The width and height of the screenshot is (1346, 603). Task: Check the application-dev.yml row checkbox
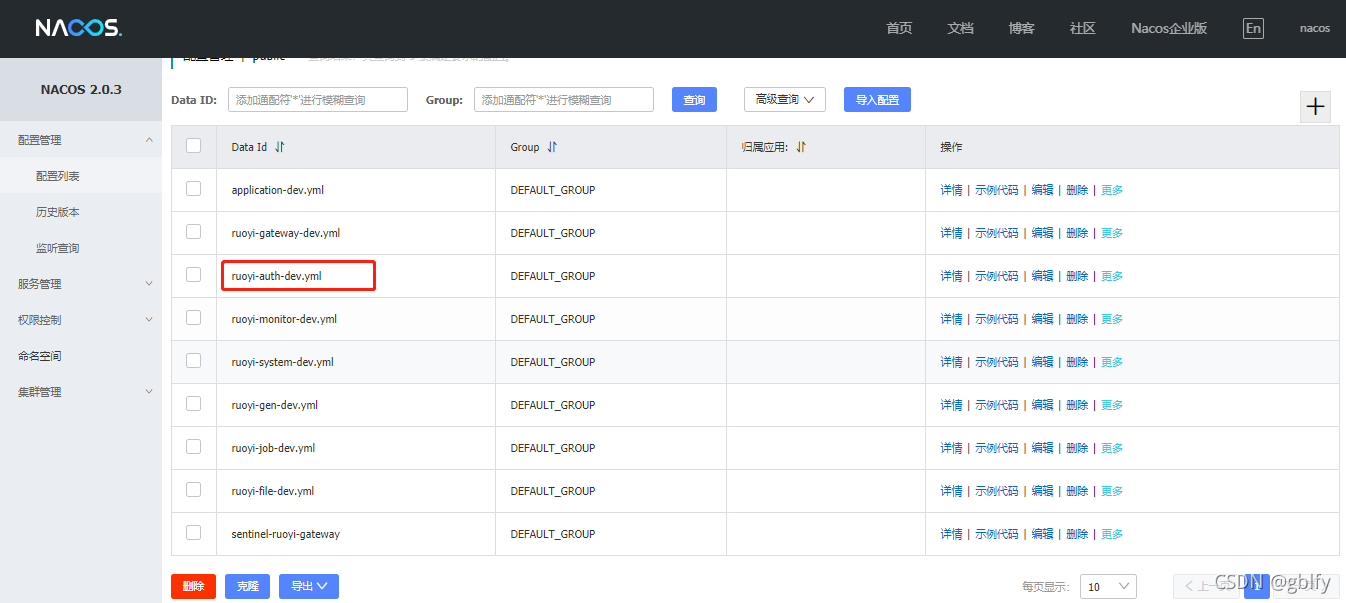[x=194, y=189]
